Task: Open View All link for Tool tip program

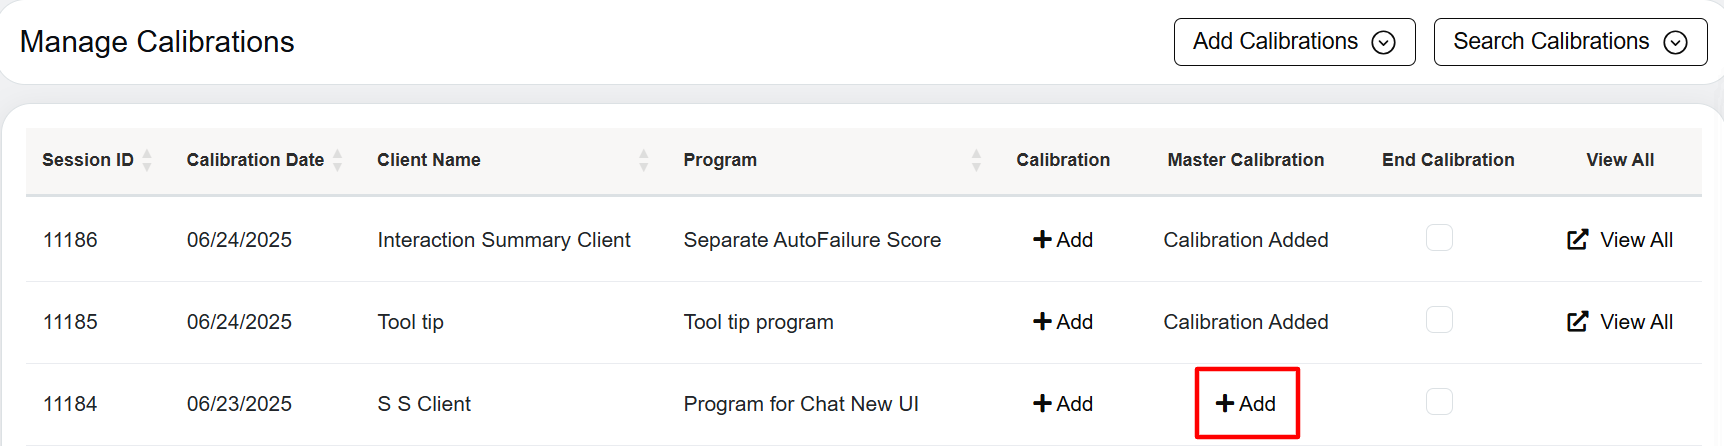Action: [1620, 322]
